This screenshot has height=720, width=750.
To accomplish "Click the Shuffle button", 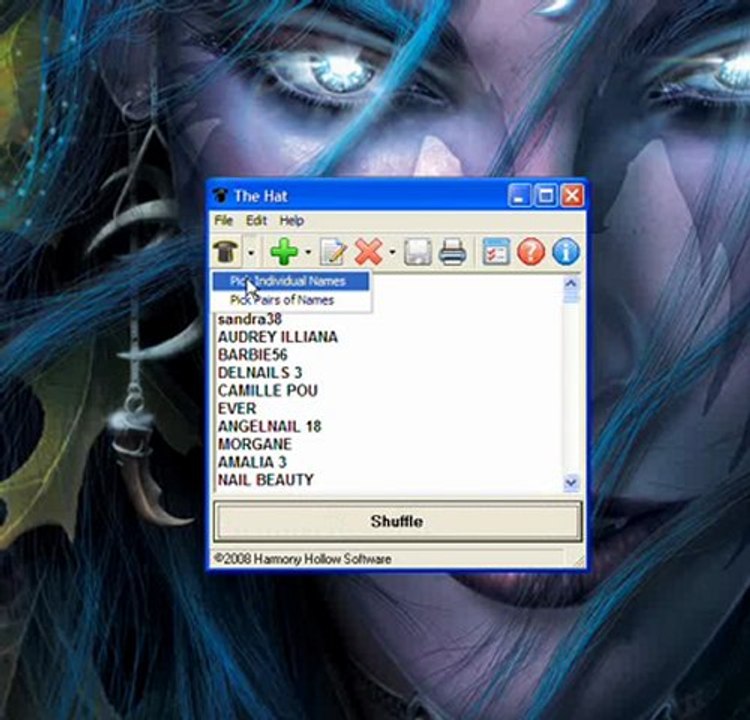I will [x=397, y=521].
